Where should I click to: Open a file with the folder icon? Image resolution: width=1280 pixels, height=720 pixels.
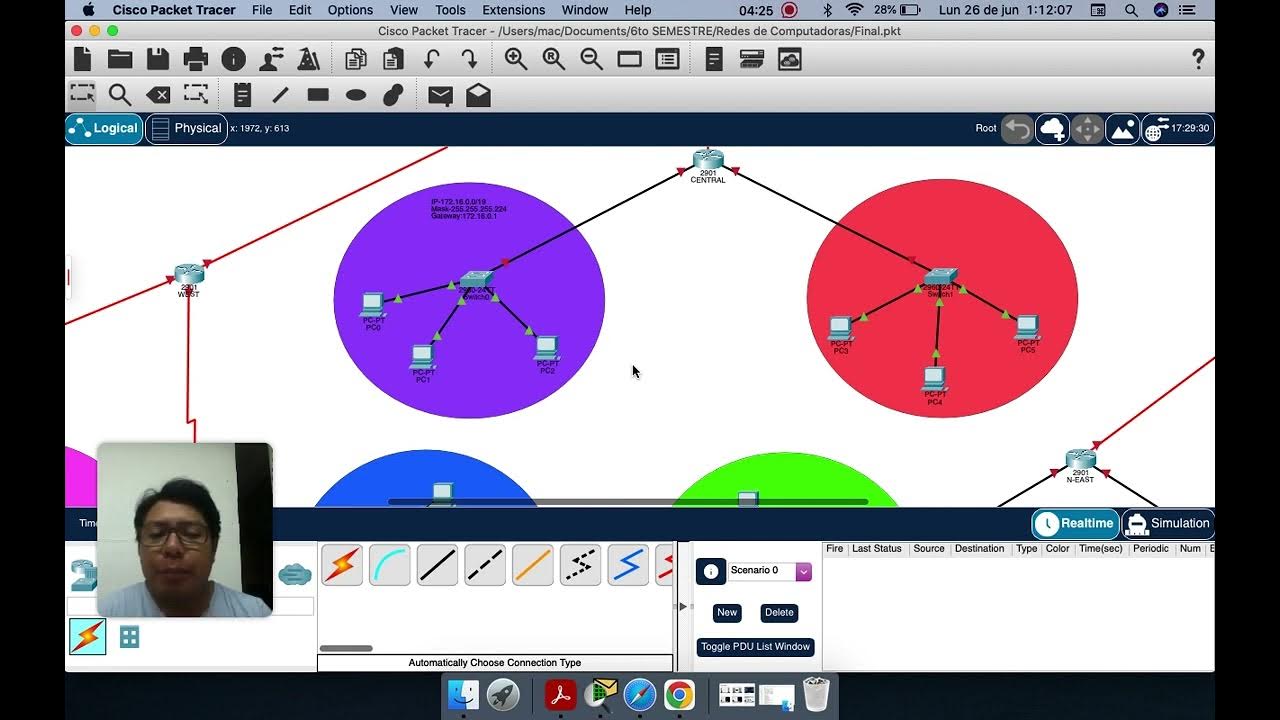(x=120, y=59)
